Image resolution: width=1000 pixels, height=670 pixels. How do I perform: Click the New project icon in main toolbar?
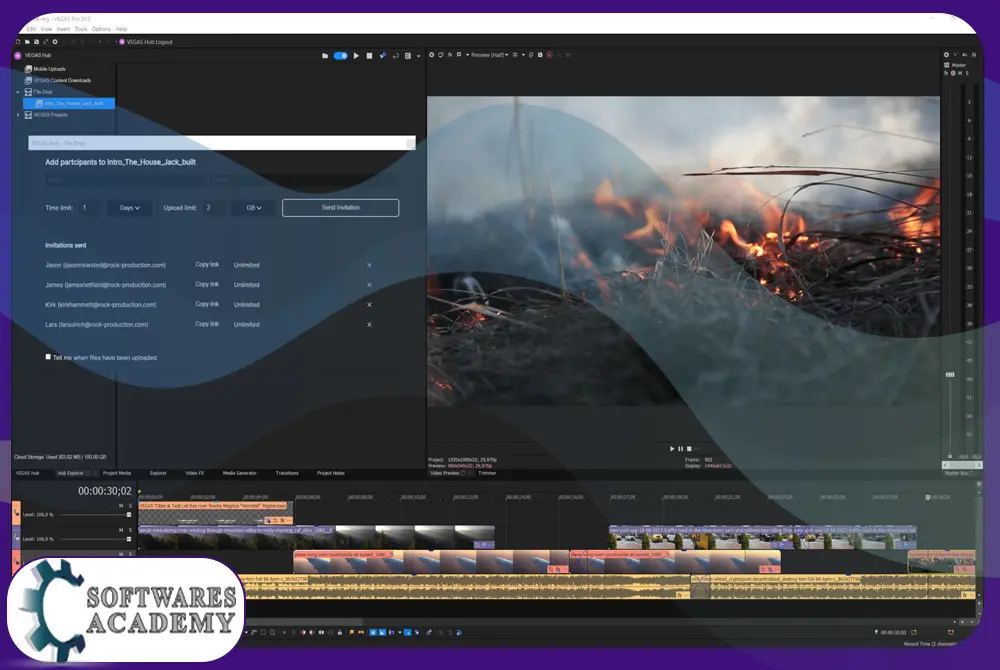[x=18, y=42]
